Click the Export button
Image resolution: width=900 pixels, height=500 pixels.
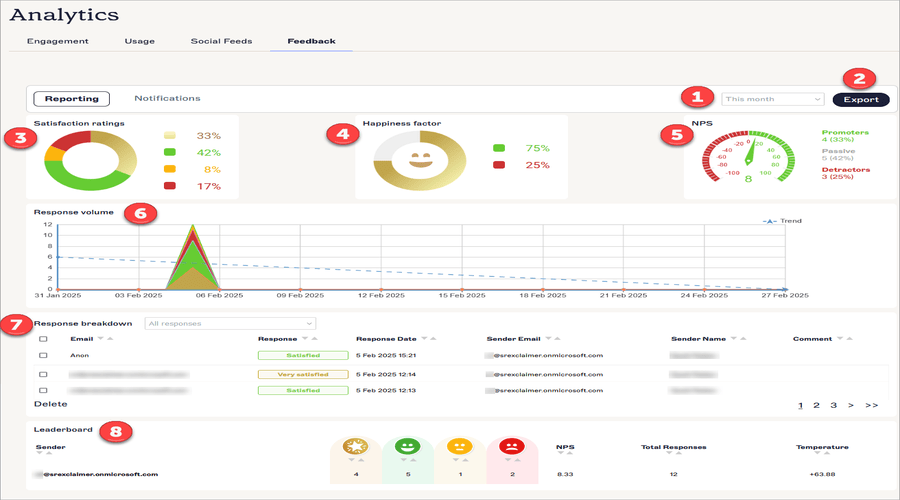(860, 99)
